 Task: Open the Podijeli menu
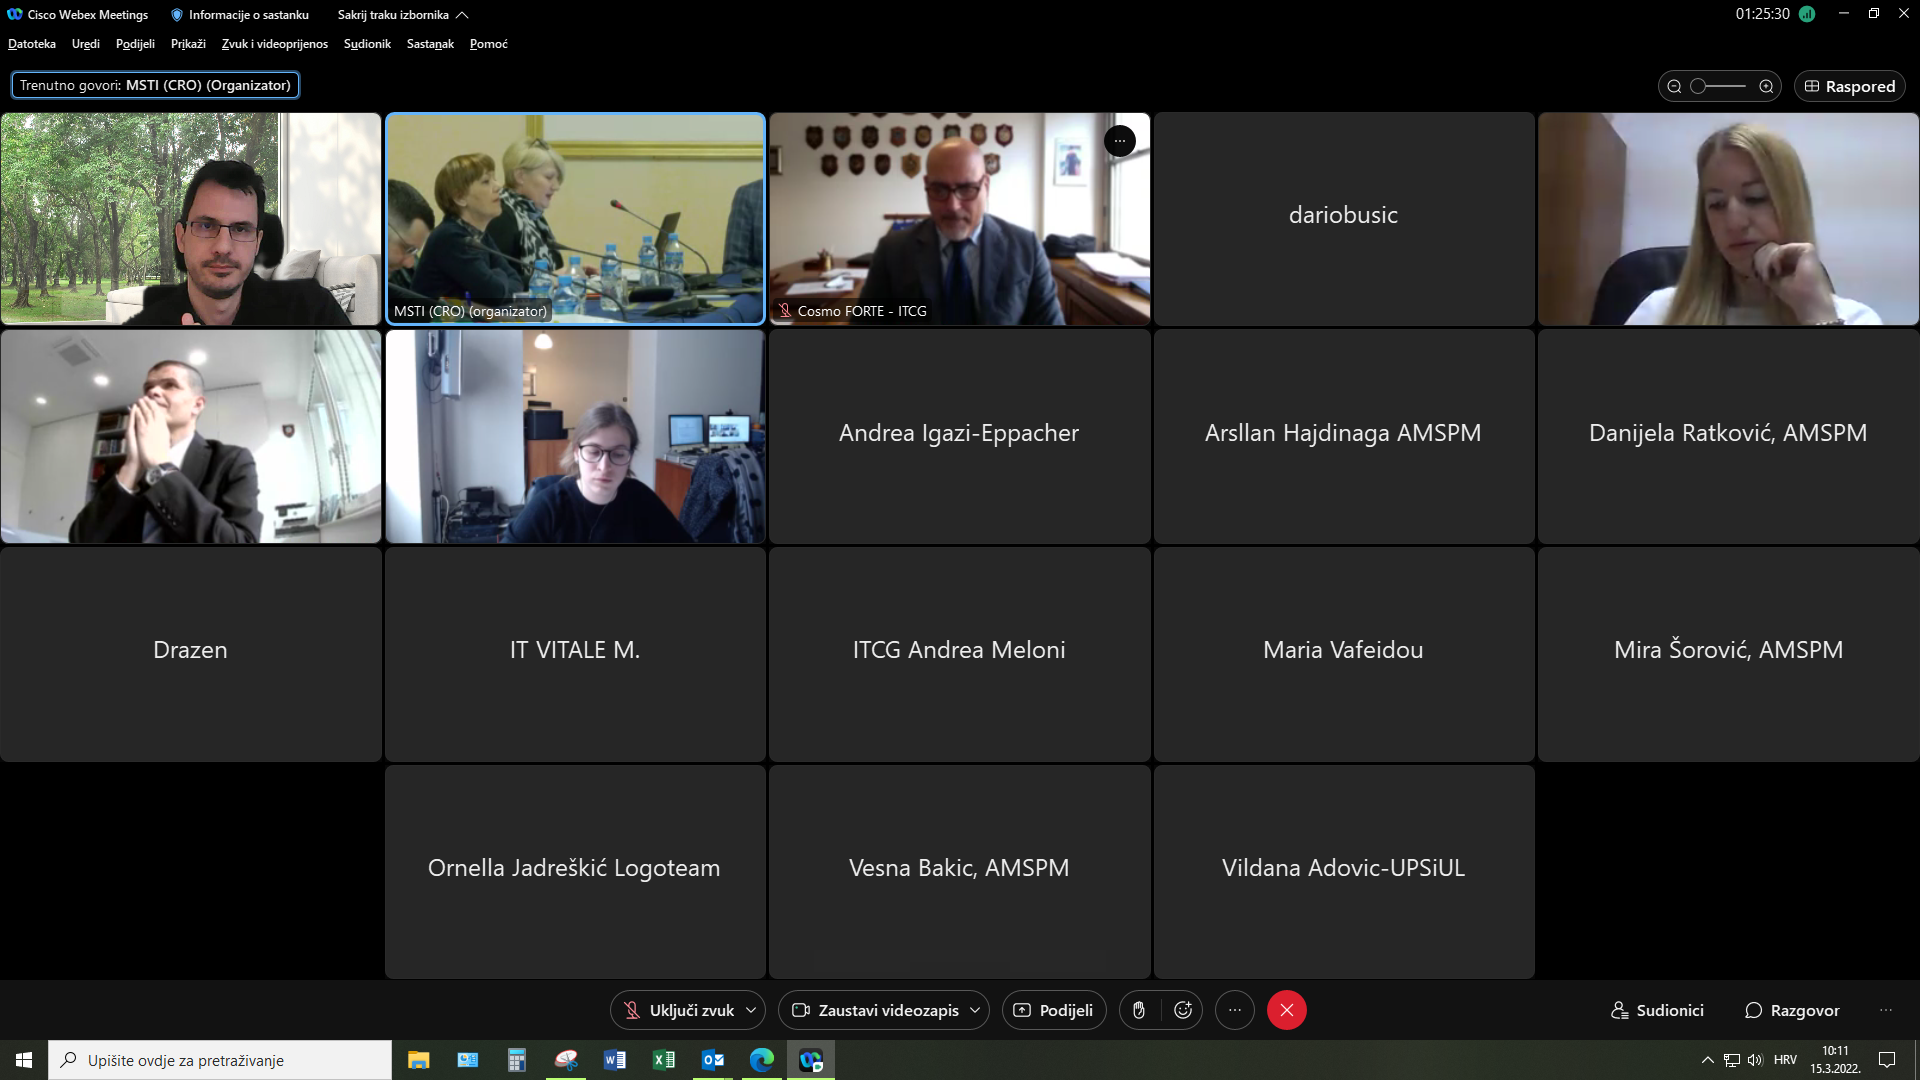(135, 44)
